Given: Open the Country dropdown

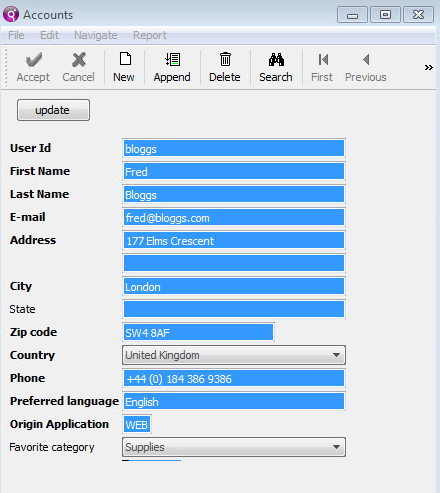Looking at the screenshot, I should click(x=234, y=355).
